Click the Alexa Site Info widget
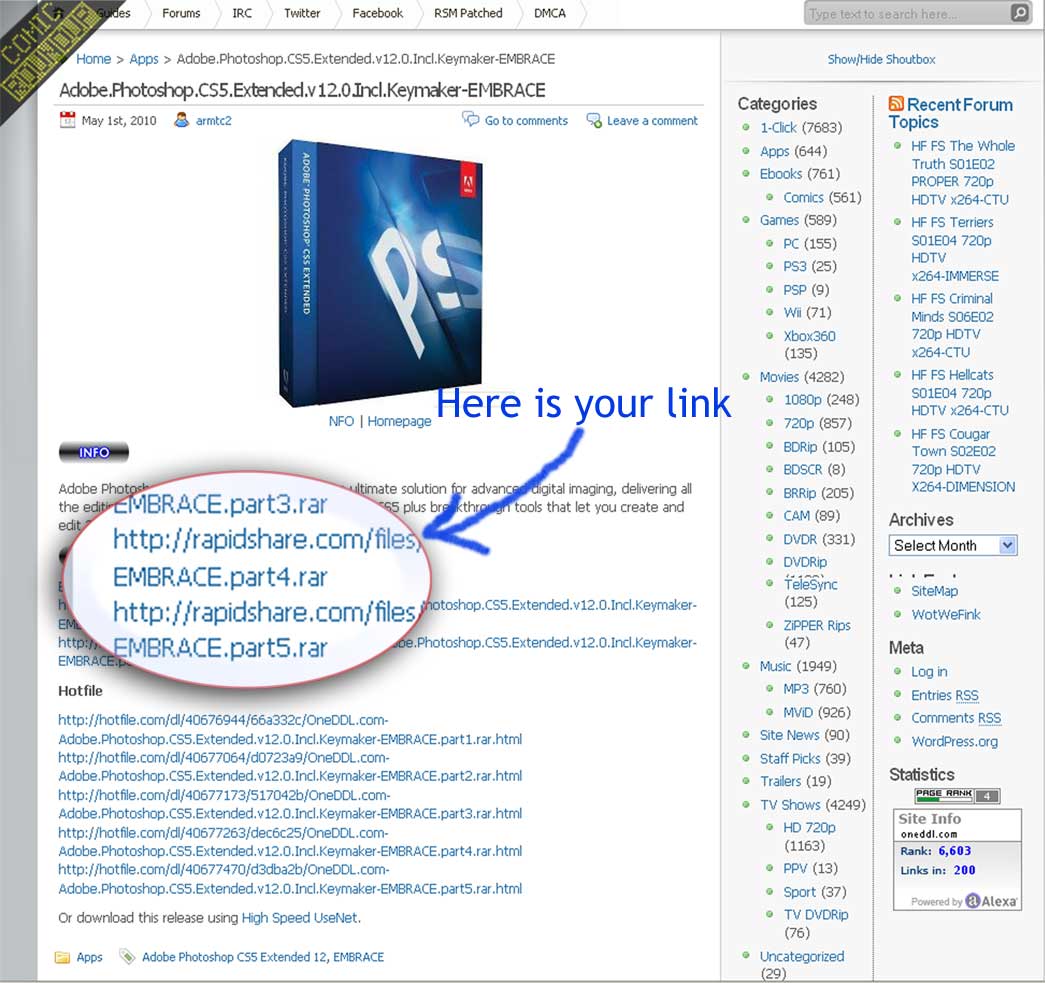 957,860
